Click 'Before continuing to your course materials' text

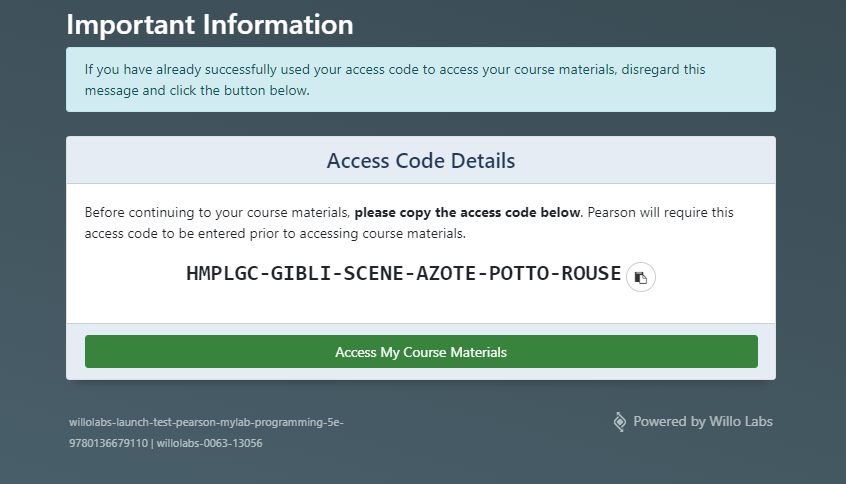click(x=217, y=213)
